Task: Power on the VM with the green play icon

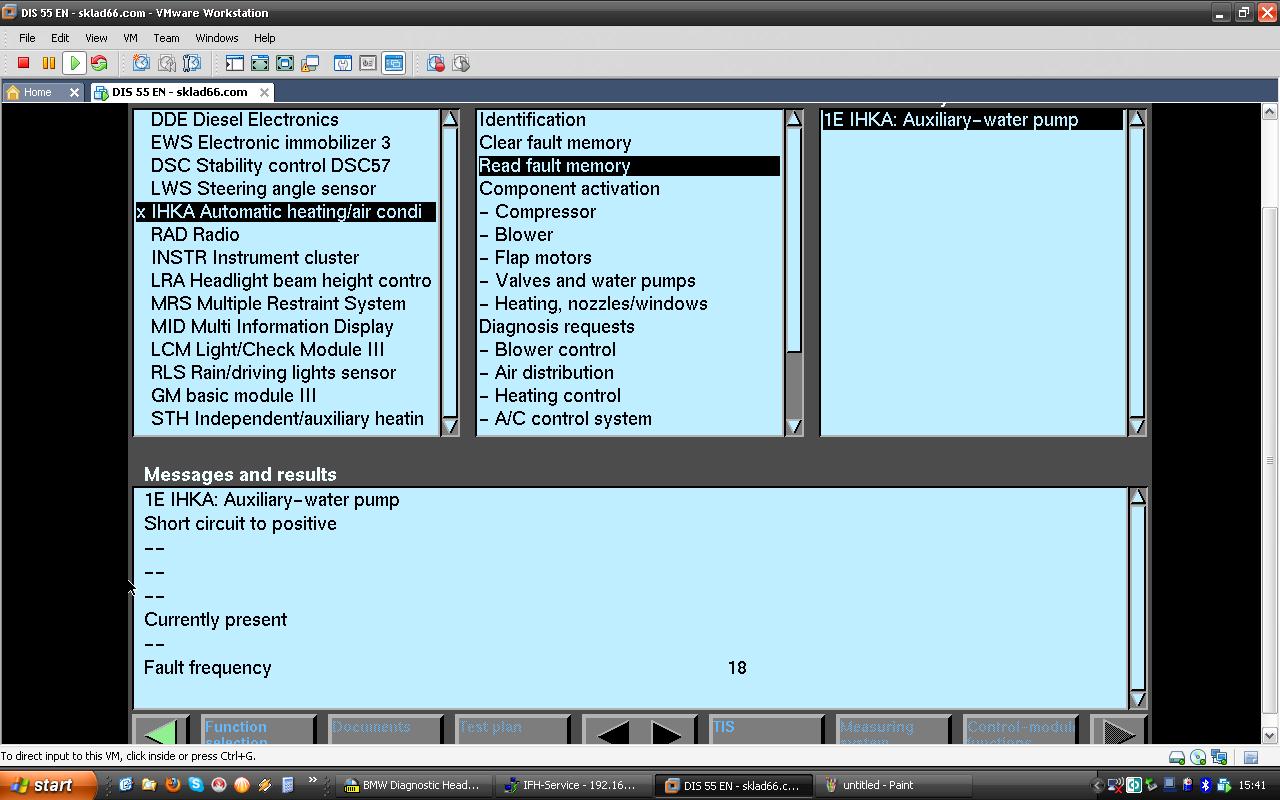Action: [x=74, y=63]
